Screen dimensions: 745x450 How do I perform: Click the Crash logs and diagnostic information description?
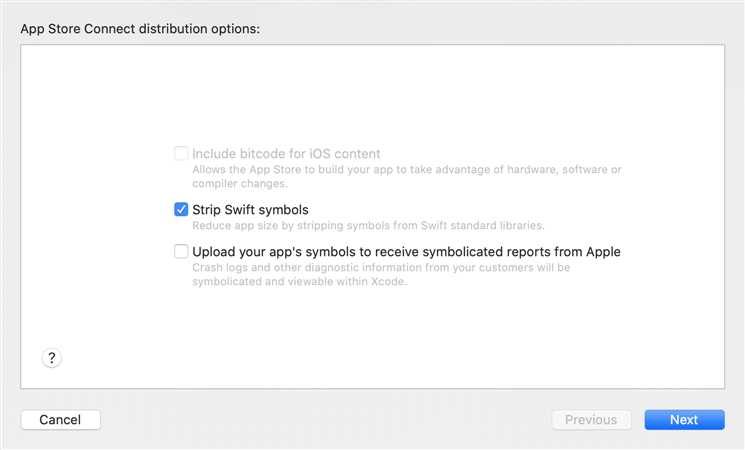pyautogui.click(x=381, y=267)
